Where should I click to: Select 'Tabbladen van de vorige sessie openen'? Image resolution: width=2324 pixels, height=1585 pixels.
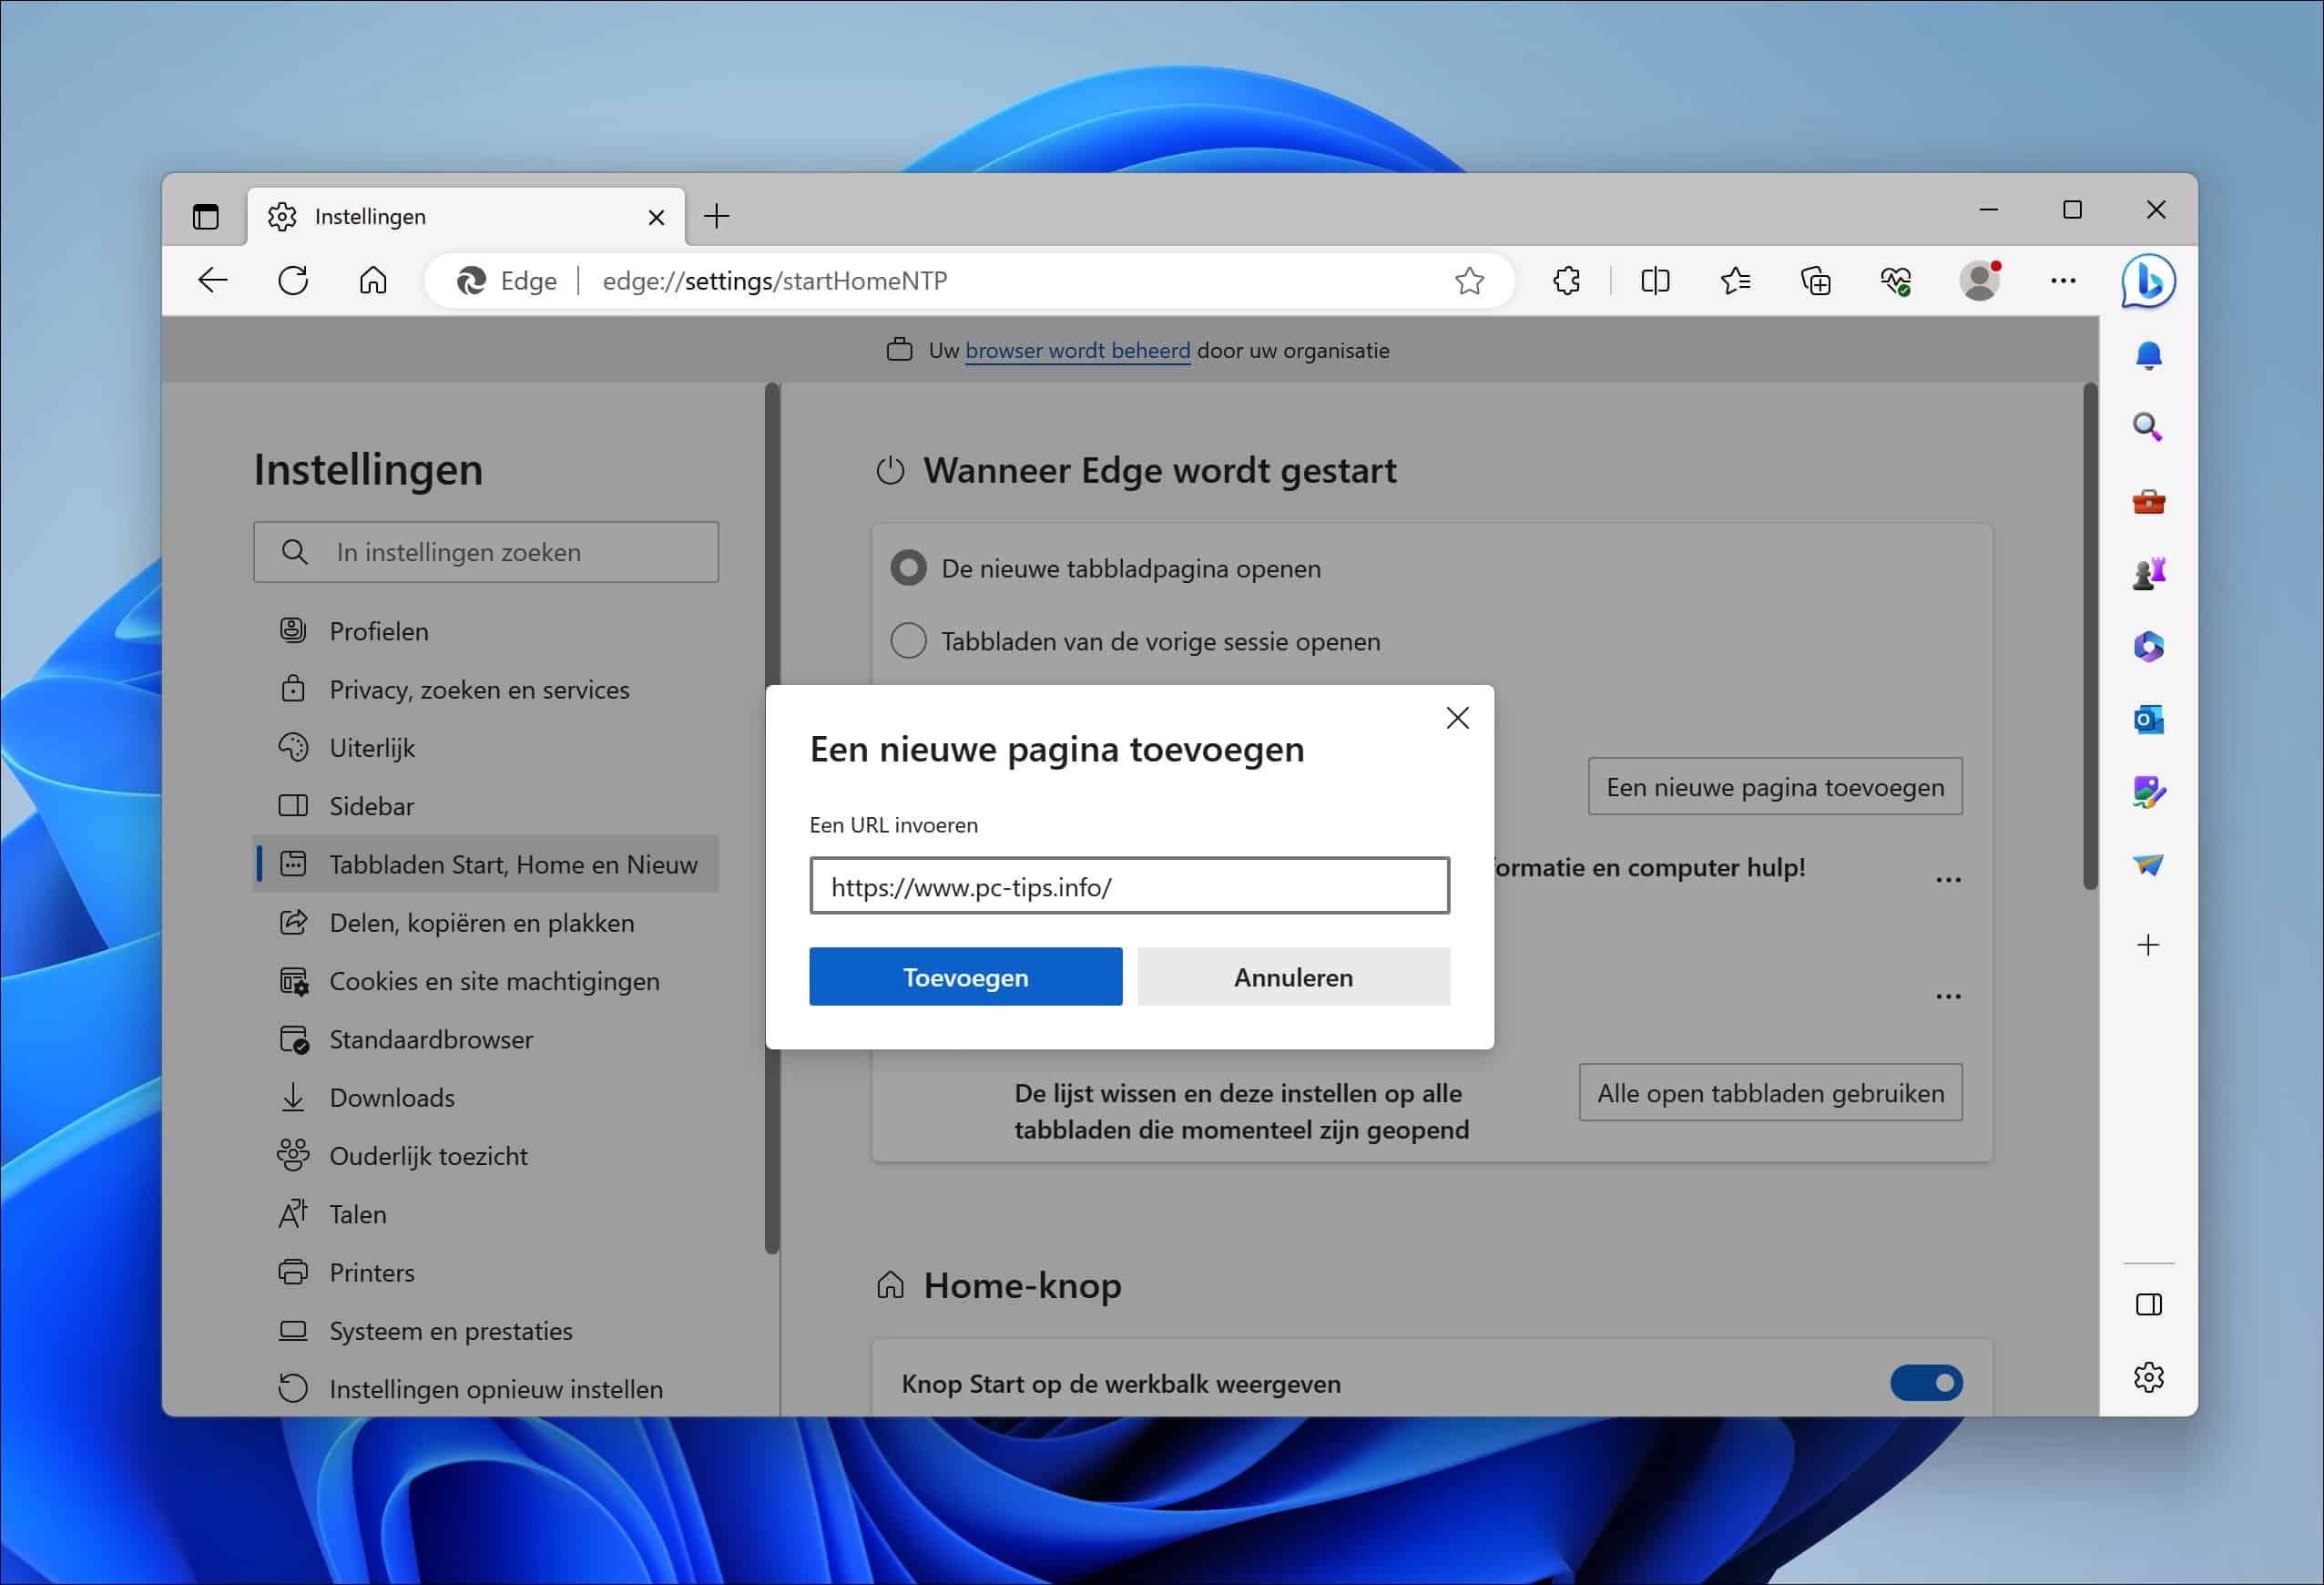907,641
